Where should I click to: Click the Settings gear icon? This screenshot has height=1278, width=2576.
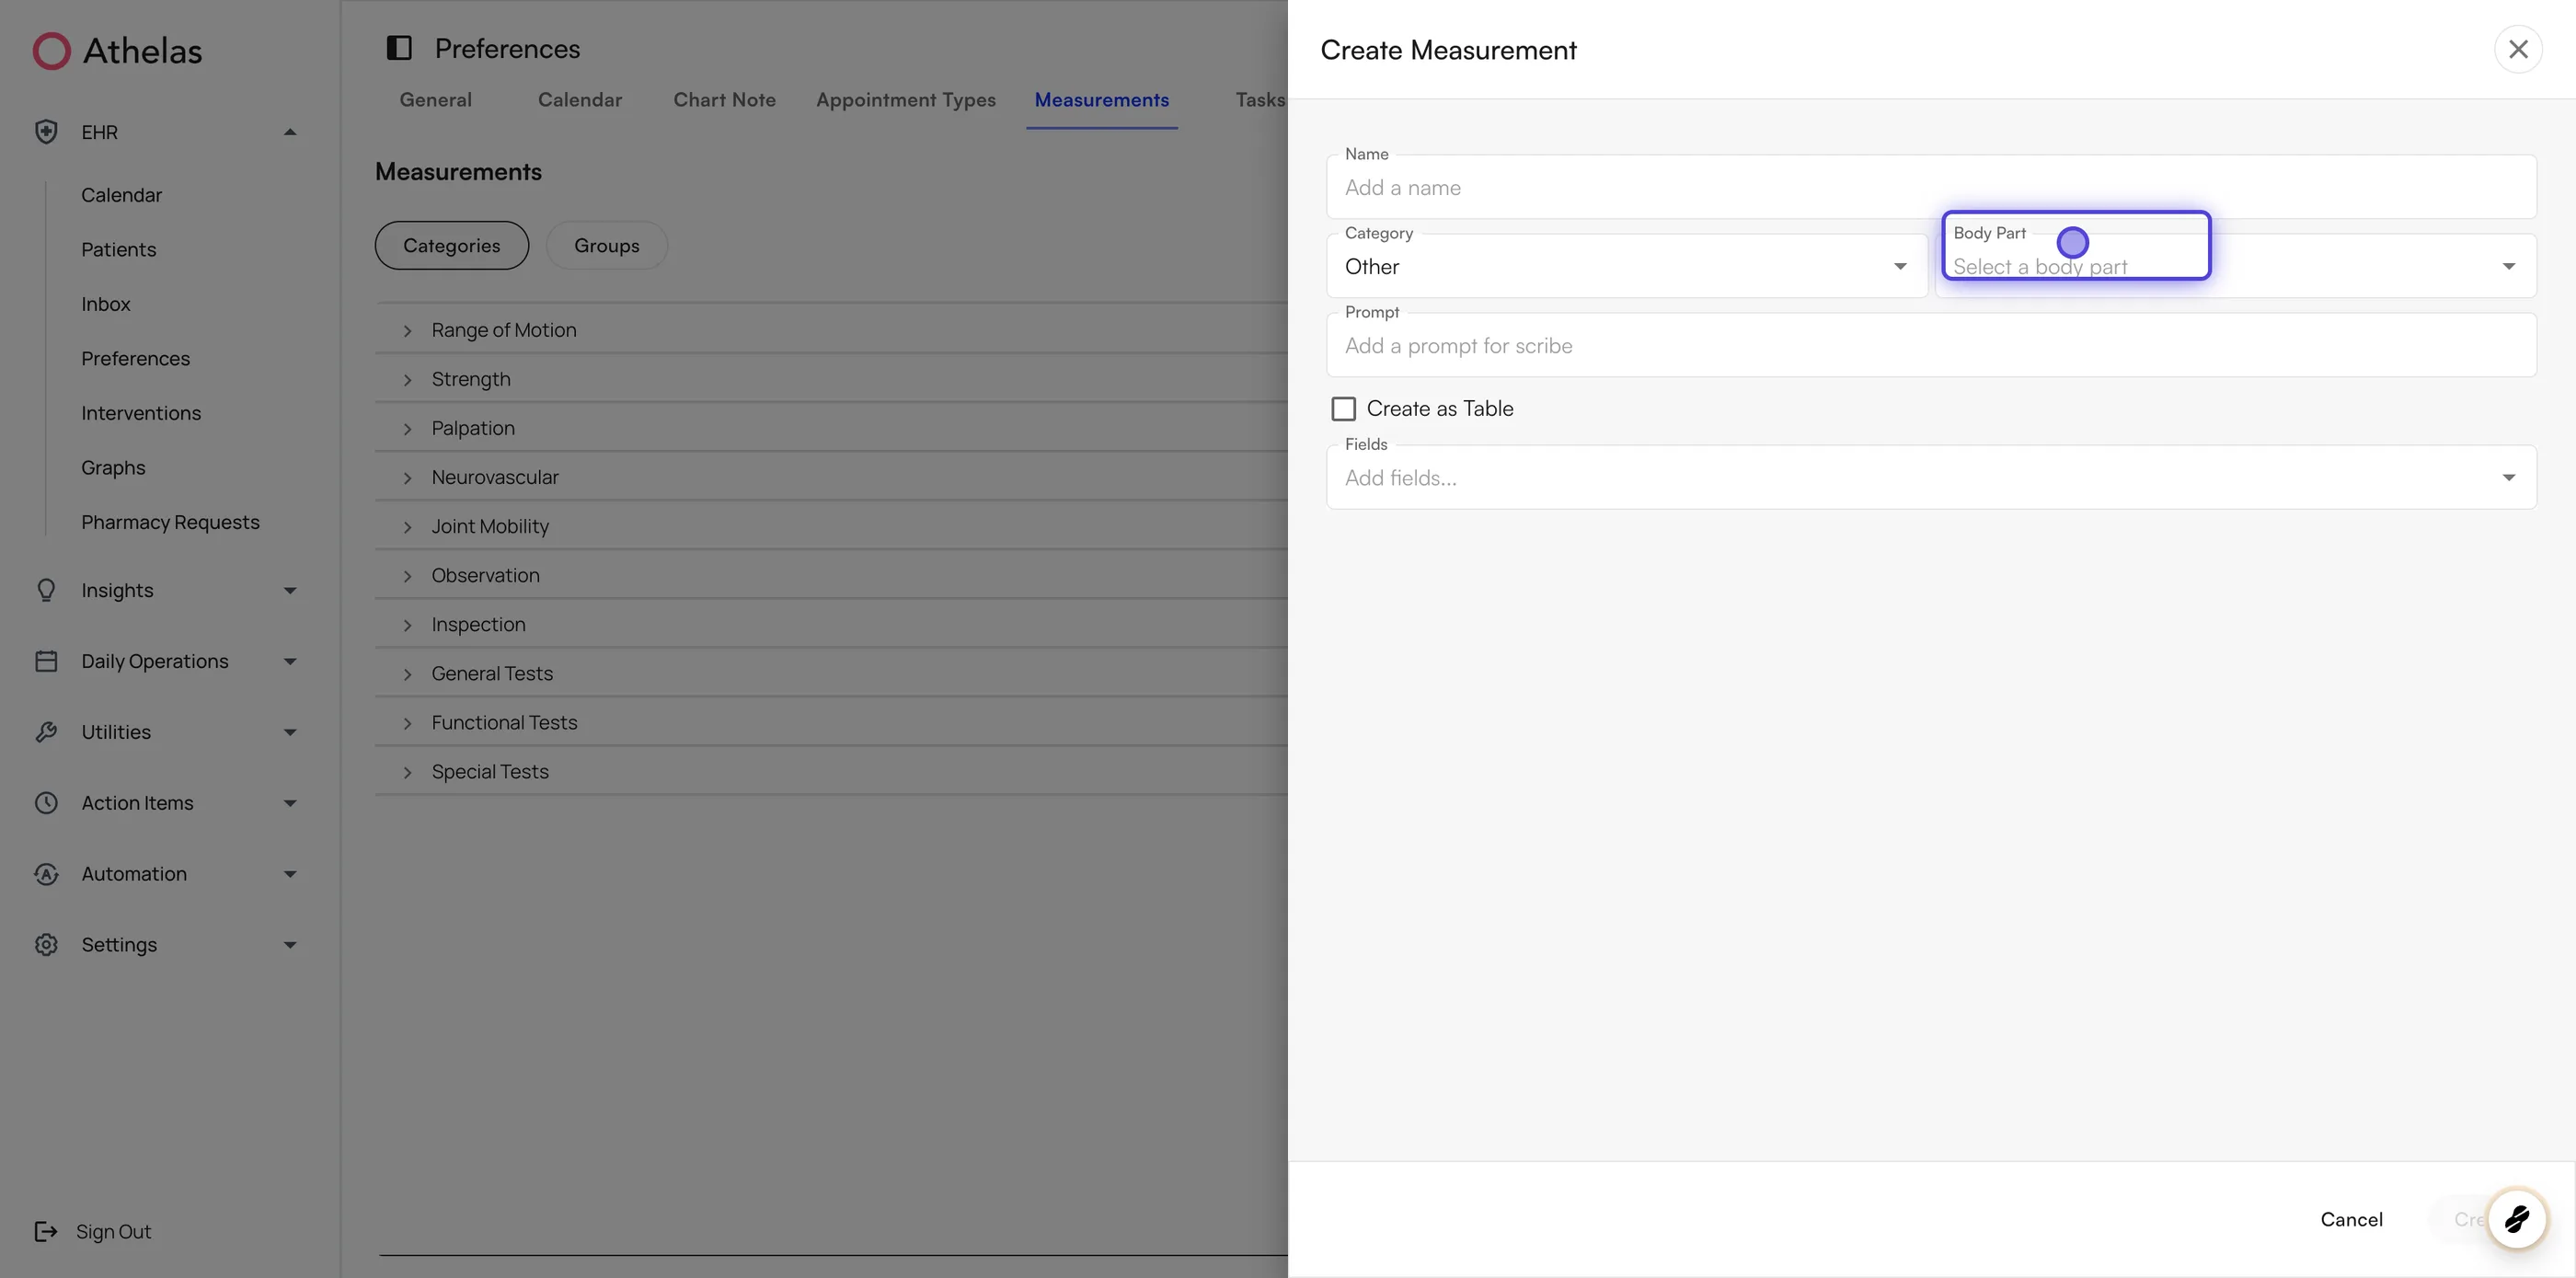tap(46, 945)
